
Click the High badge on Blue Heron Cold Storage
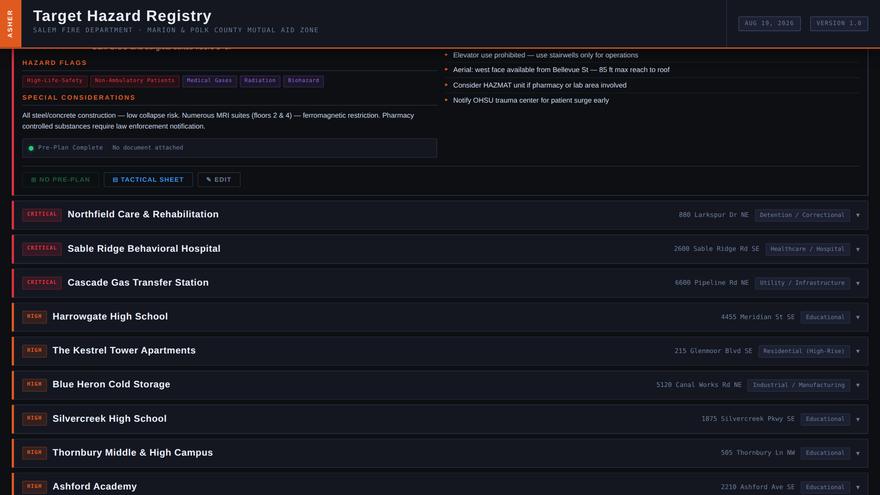[34, 384]
